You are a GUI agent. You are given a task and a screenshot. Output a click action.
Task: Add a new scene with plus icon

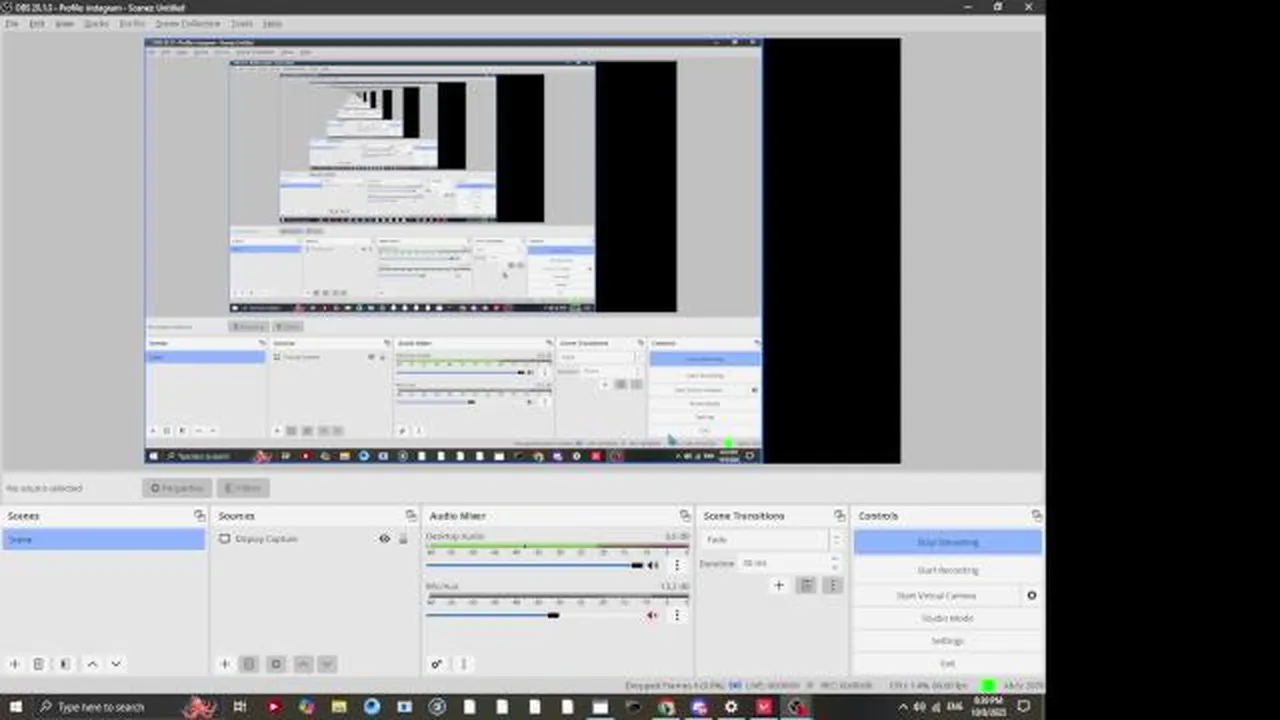tap(14, 664)
